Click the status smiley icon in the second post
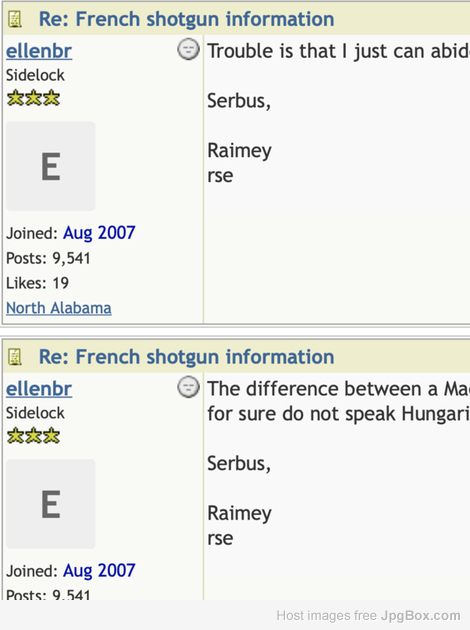This screenshot has height=630, width=470. [188, 387]
